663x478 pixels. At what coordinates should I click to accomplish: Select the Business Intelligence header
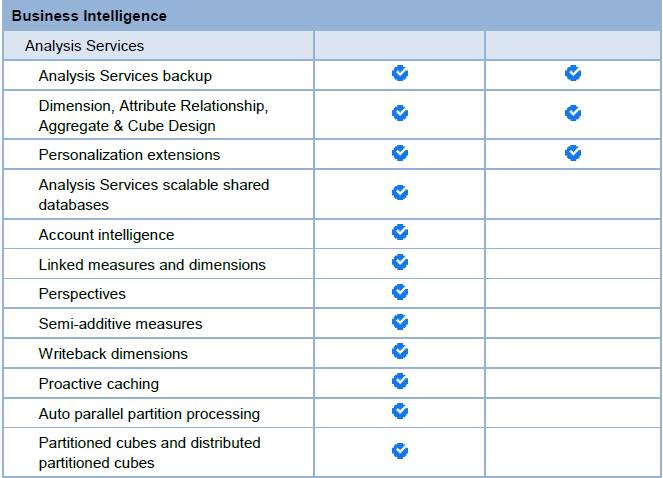pos(89,16)
